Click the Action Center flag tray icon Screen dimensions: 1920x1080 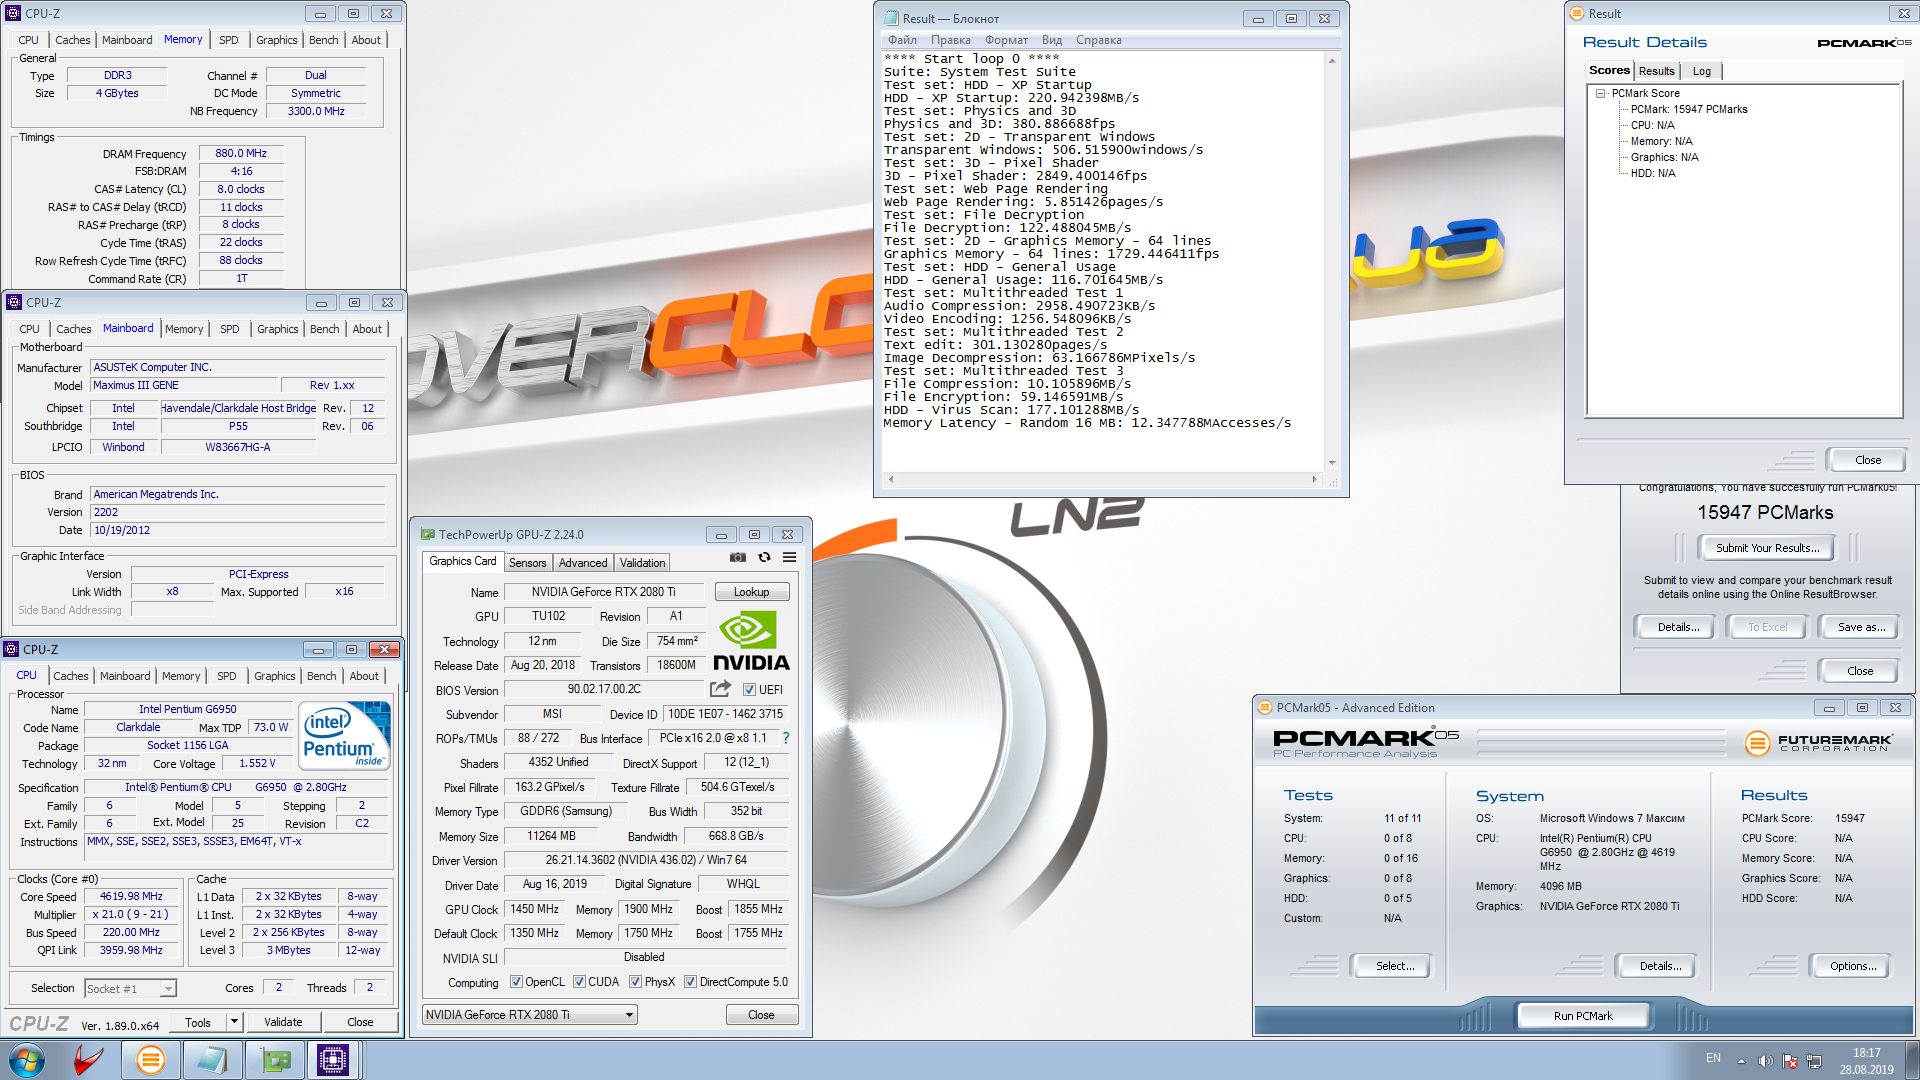[x=1790, y=1061]
